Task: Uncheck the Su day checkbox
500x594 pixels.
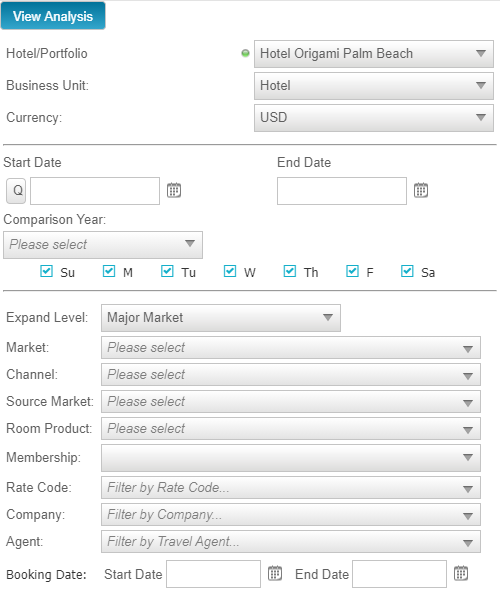Action: tap(47, 271)
